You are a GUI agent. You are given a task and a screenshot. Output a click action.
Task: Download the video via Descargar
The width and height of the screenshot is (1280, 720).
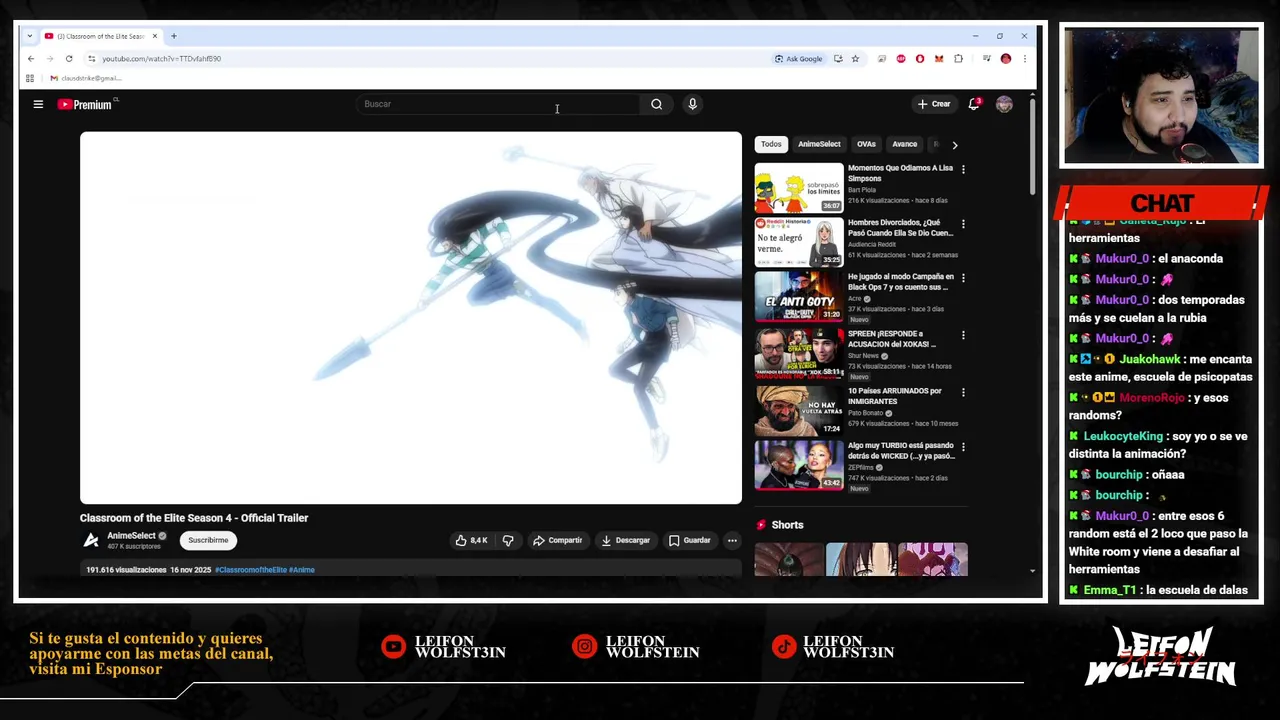coord(625,540)
